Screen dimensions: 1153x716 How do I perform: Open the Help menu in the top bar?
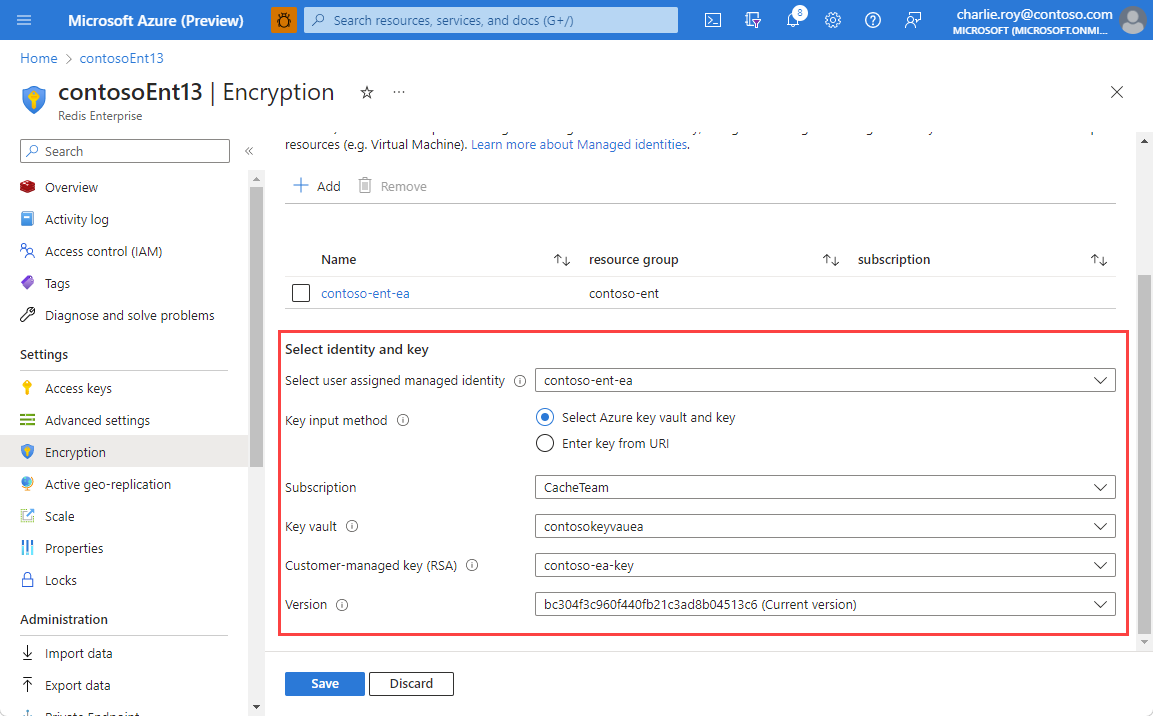click(x=872, y=20)
